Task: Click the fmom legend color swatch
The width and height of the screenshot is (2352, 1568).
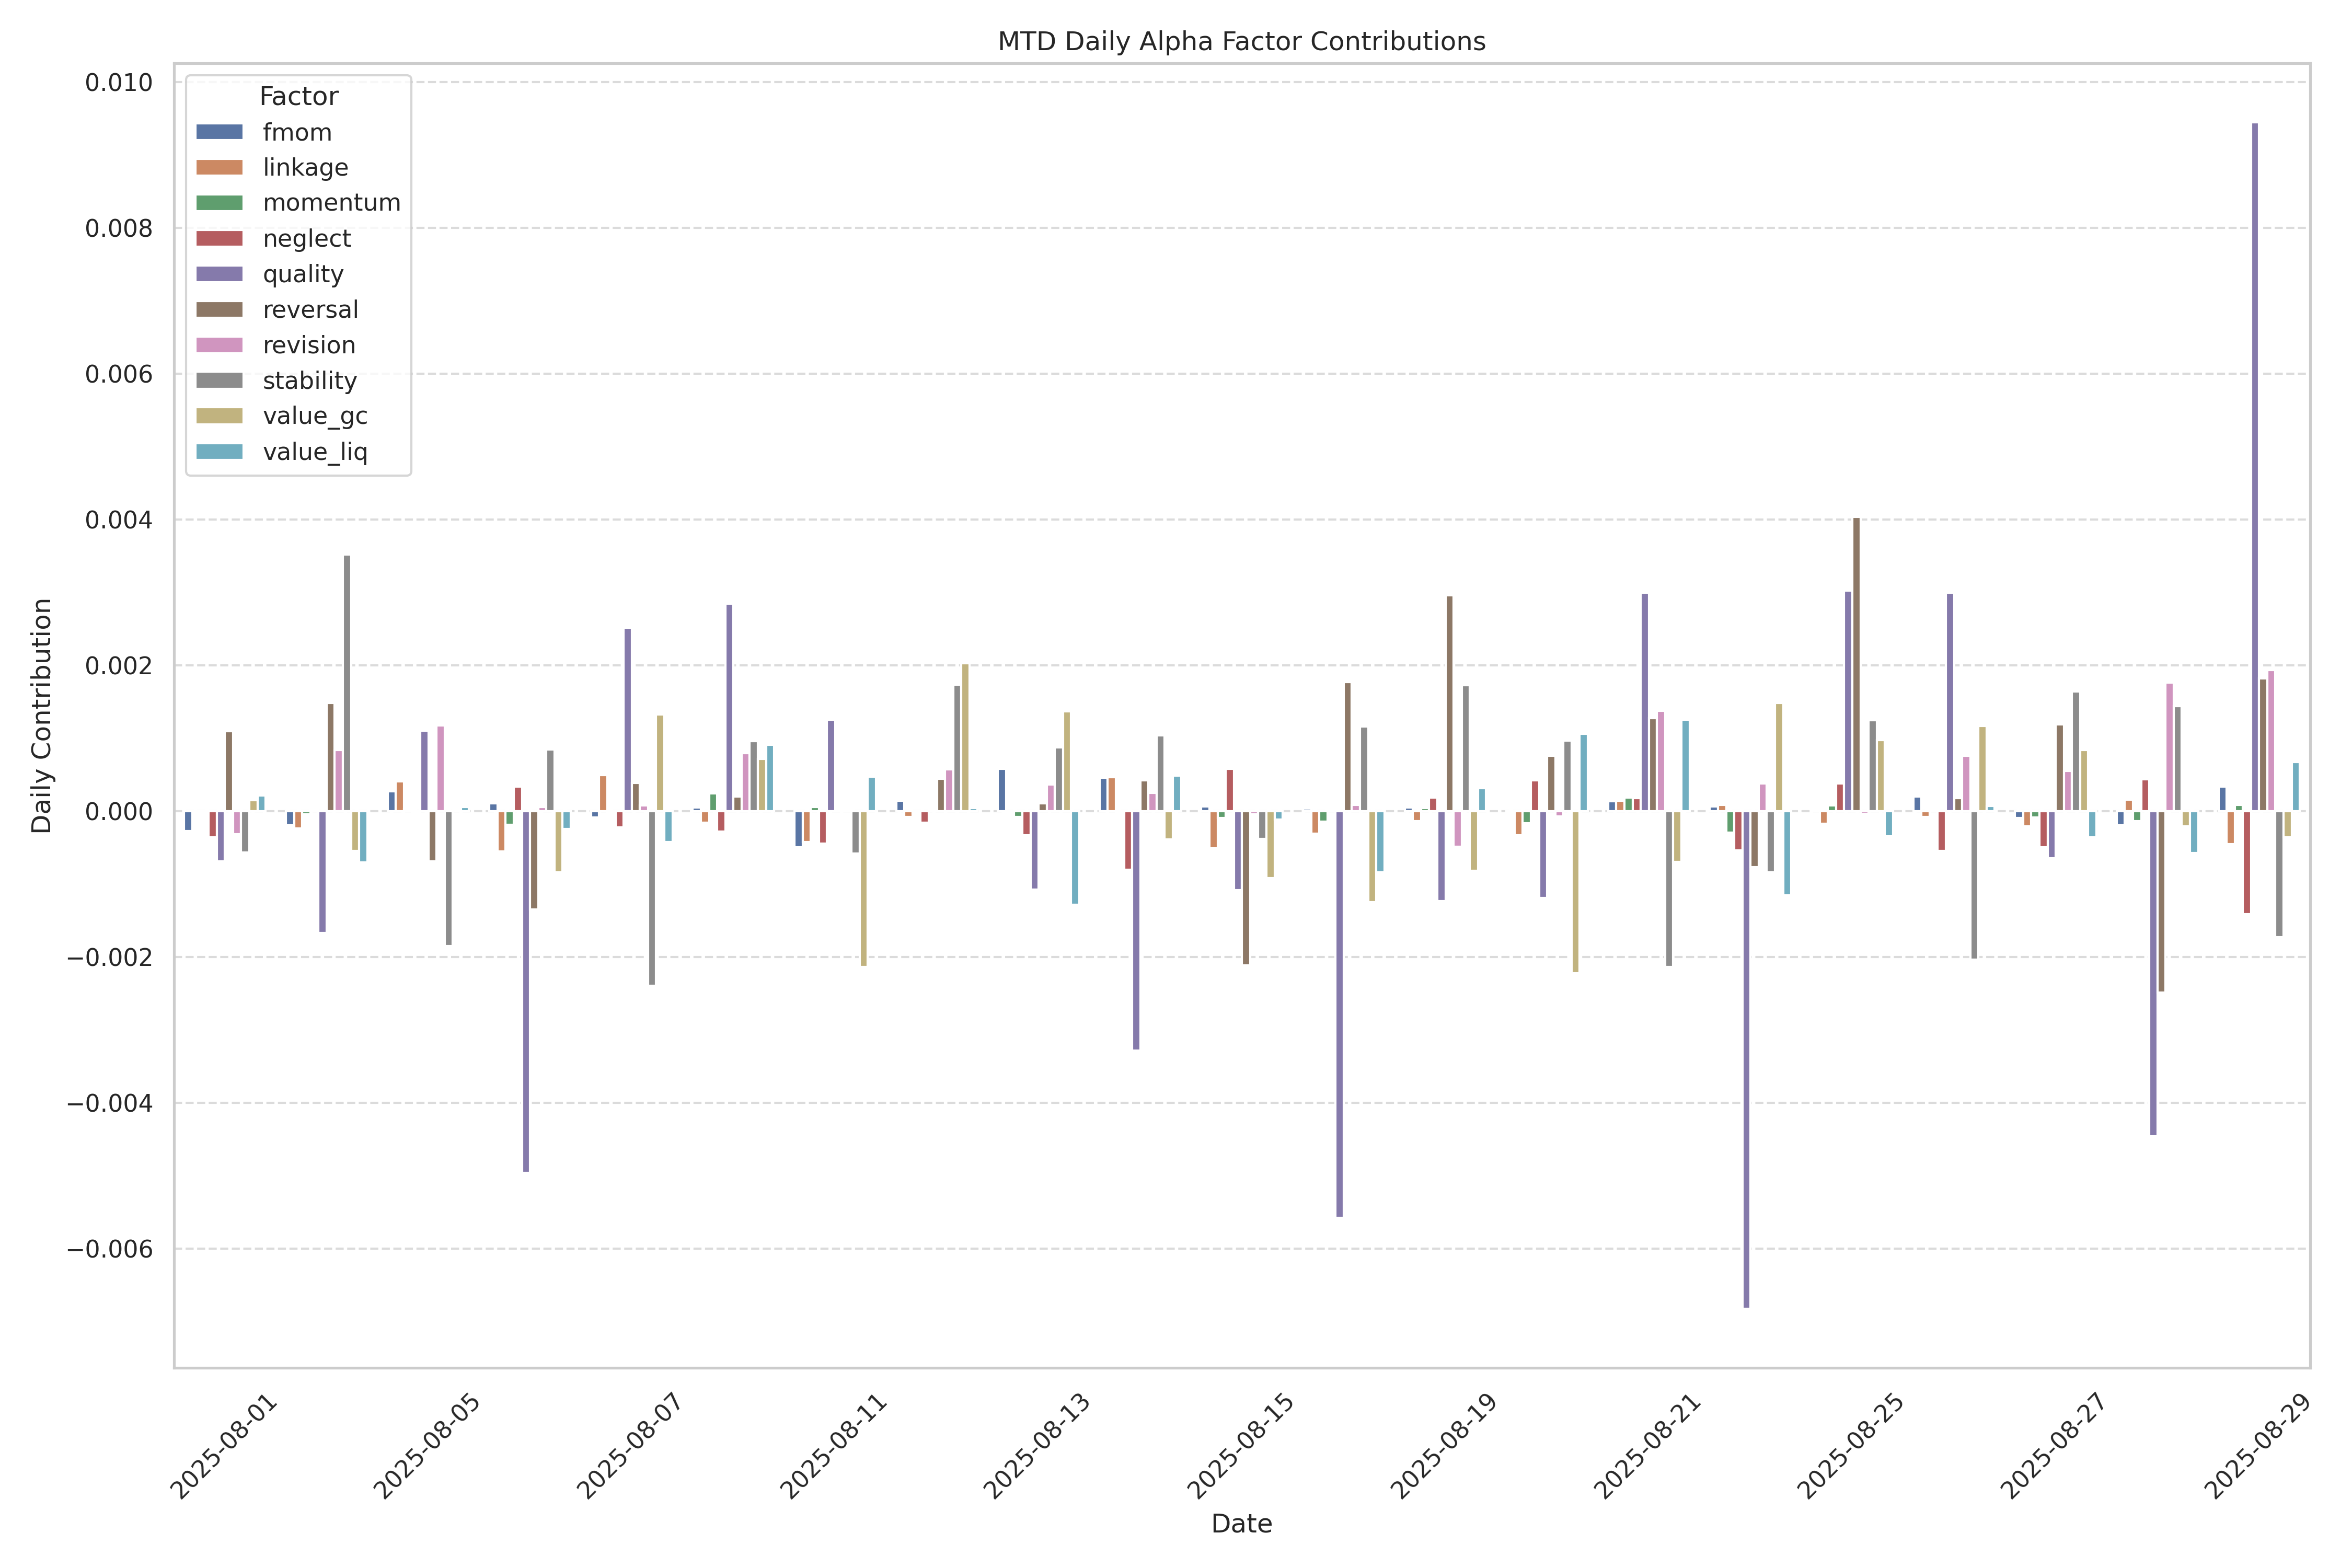Action: click(x=219, y=132)
